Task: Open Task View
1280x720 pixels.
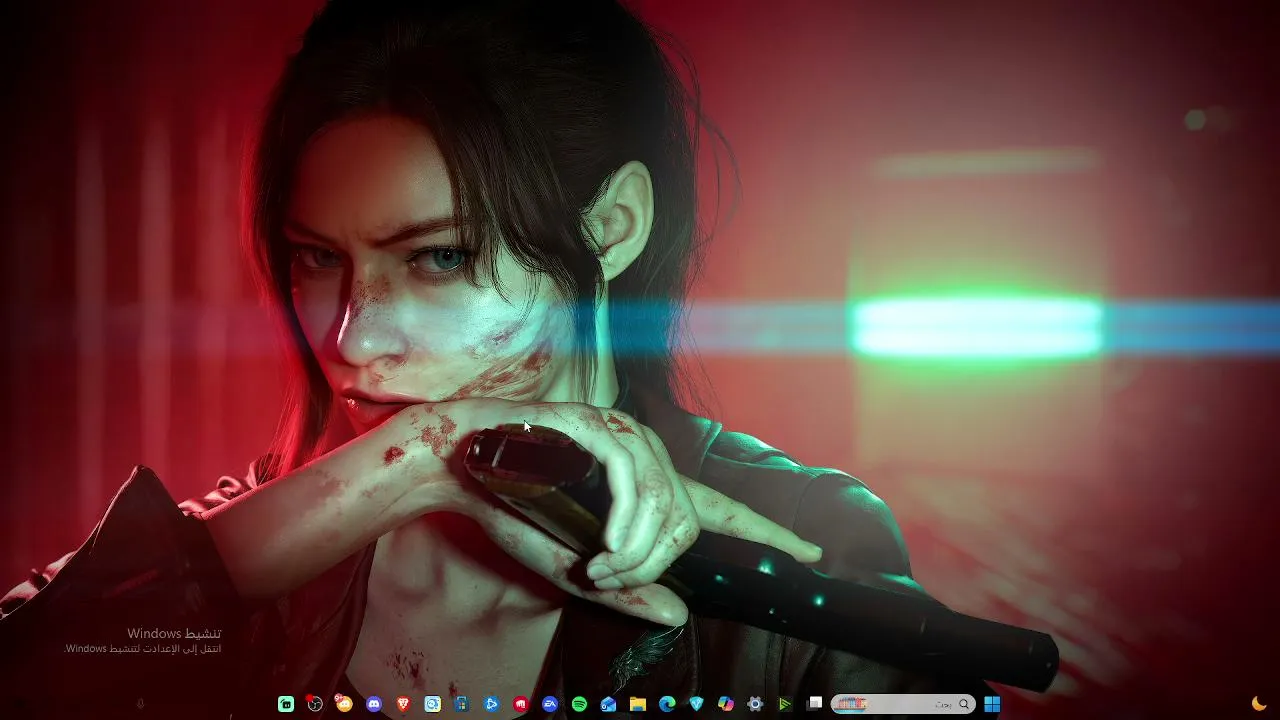Action: point(815,704)
